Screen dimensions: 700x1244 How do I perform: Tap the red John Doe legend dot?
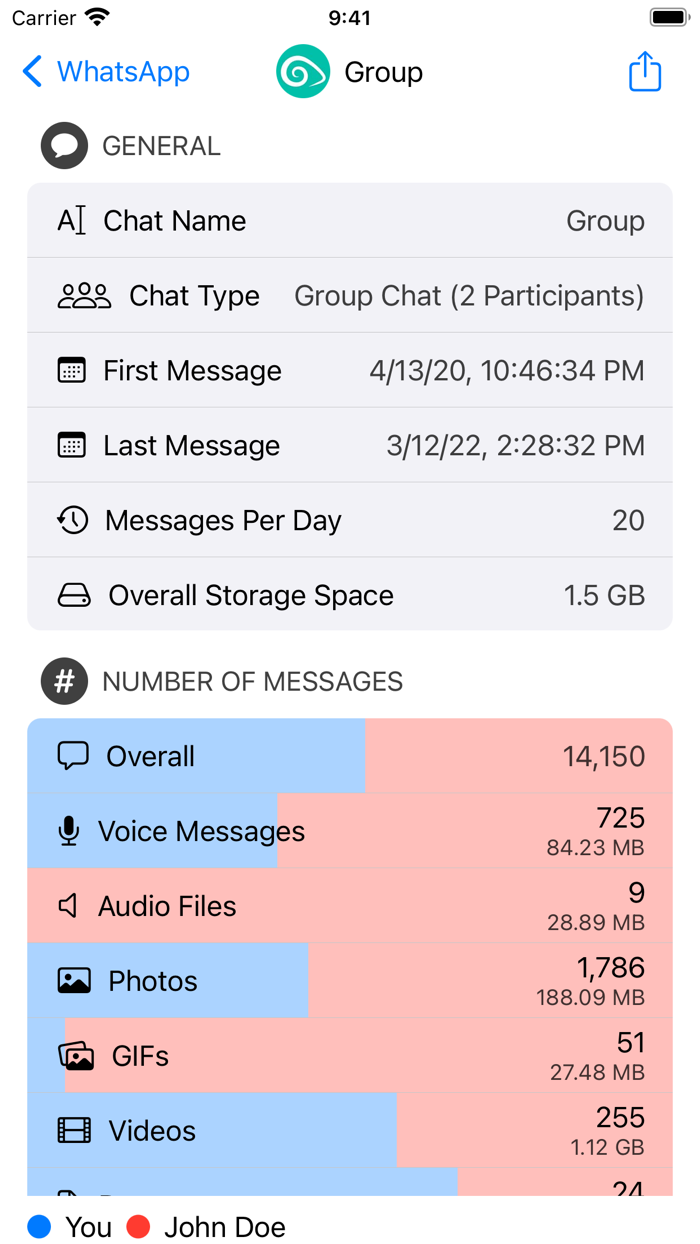point(138,1227)
